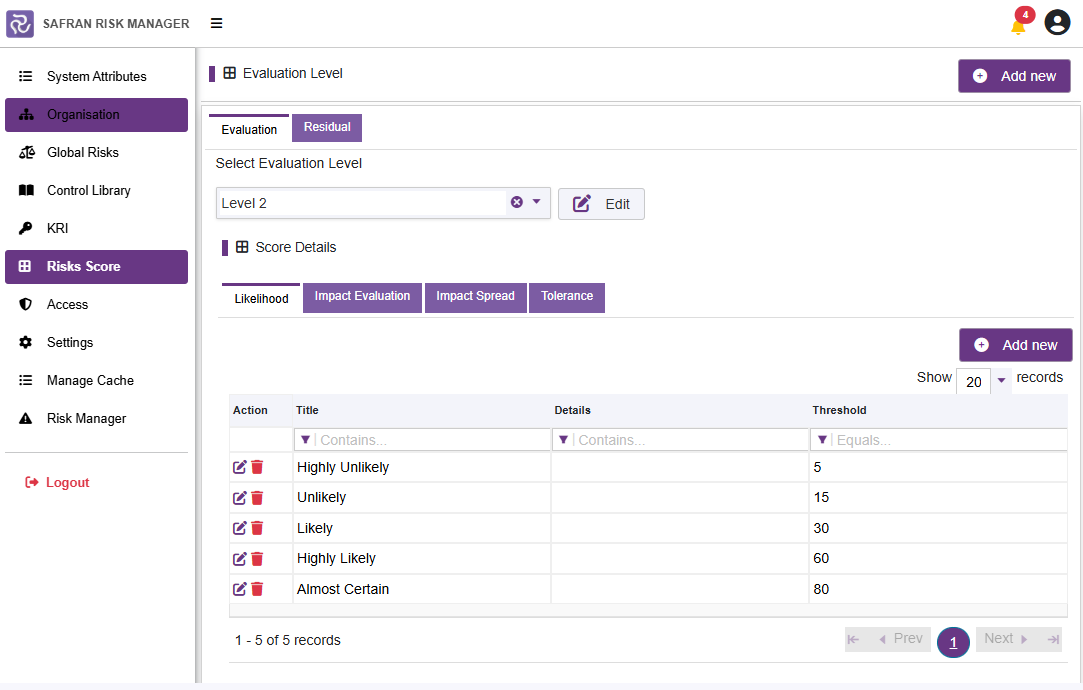1083x690 pixels.
Task: Click the Prev page button
Action: [901, 639]
